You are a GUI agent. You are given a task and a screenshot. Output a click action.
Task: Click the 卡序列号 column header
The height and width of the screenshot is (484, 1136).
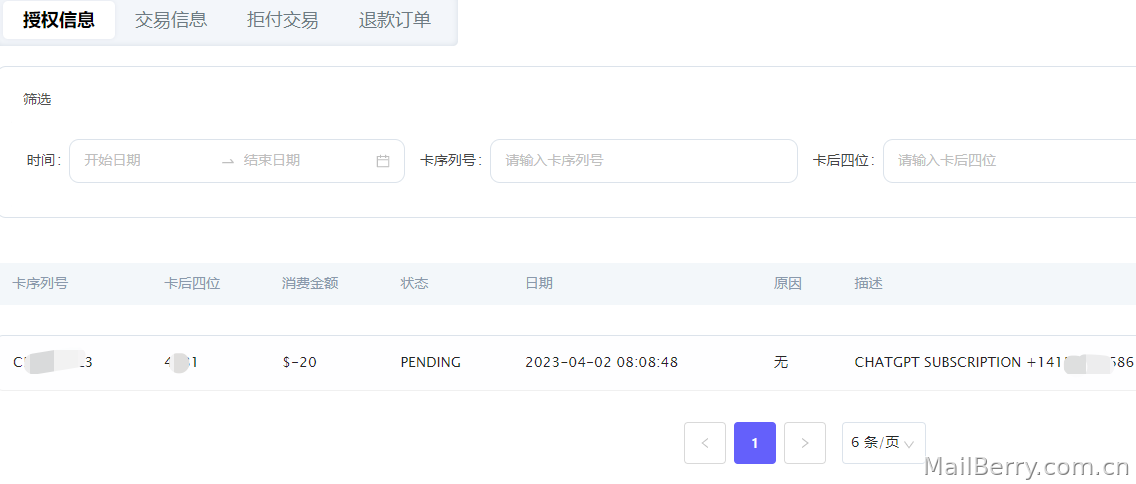pyautogui.click(x=40, y=283)
